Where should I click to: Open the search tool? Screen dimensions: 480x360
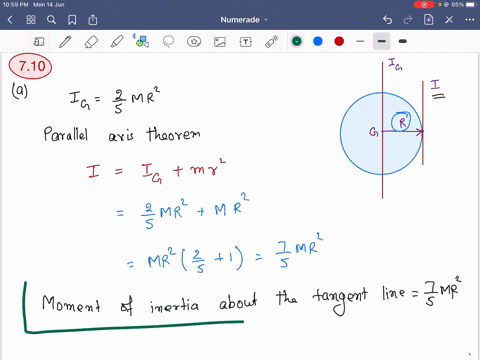[51, 20]
